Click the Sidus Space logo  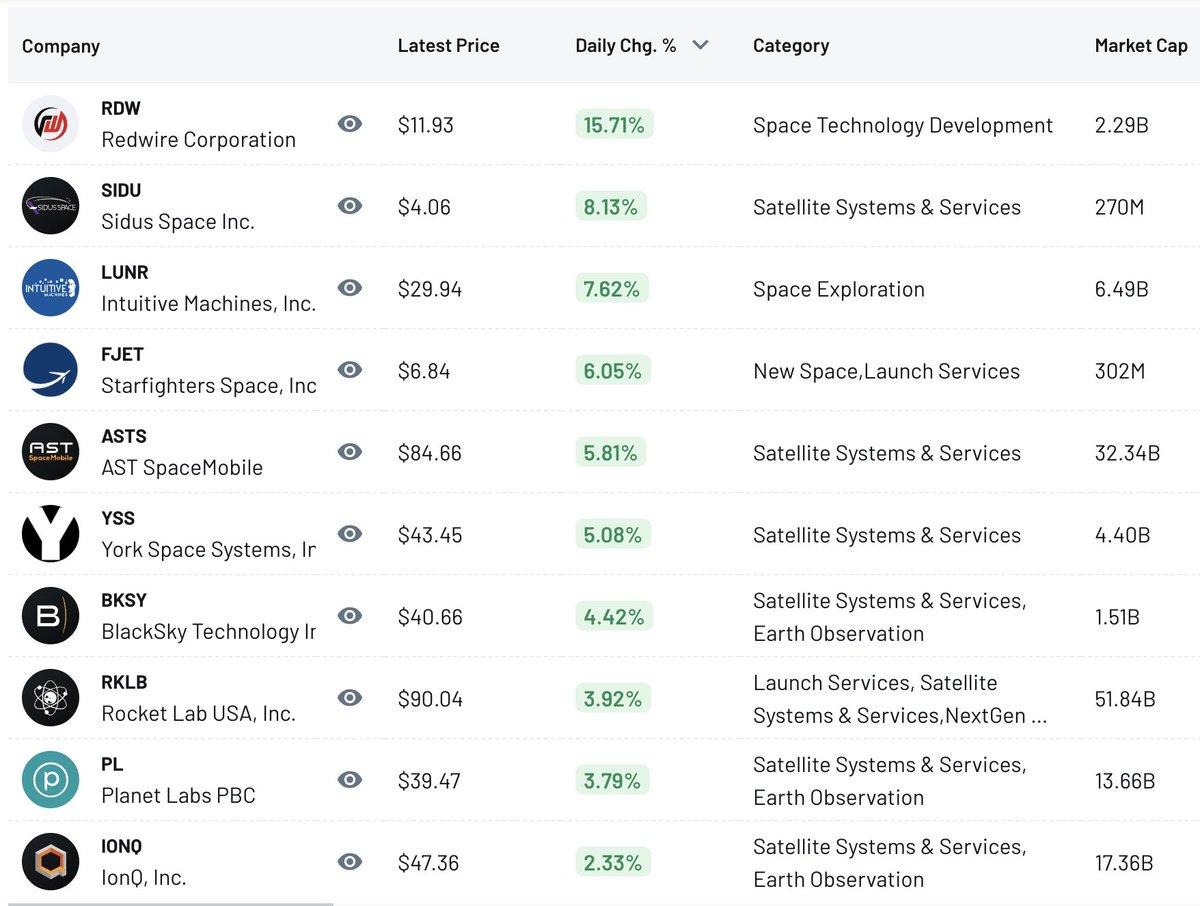(x=50, y=206)
